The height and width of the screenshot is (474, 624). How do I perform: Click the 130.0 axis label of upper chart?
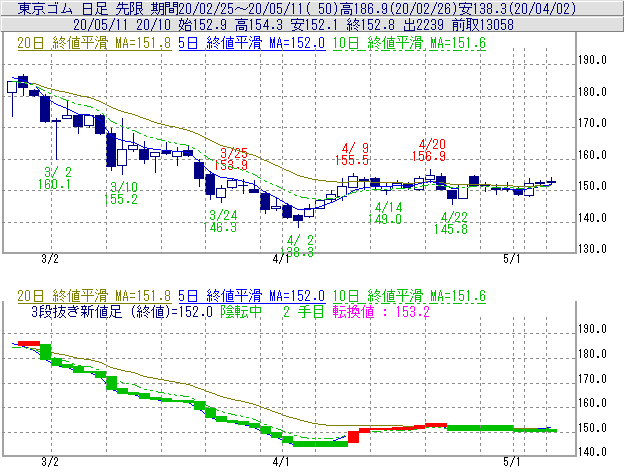point(593,249)
